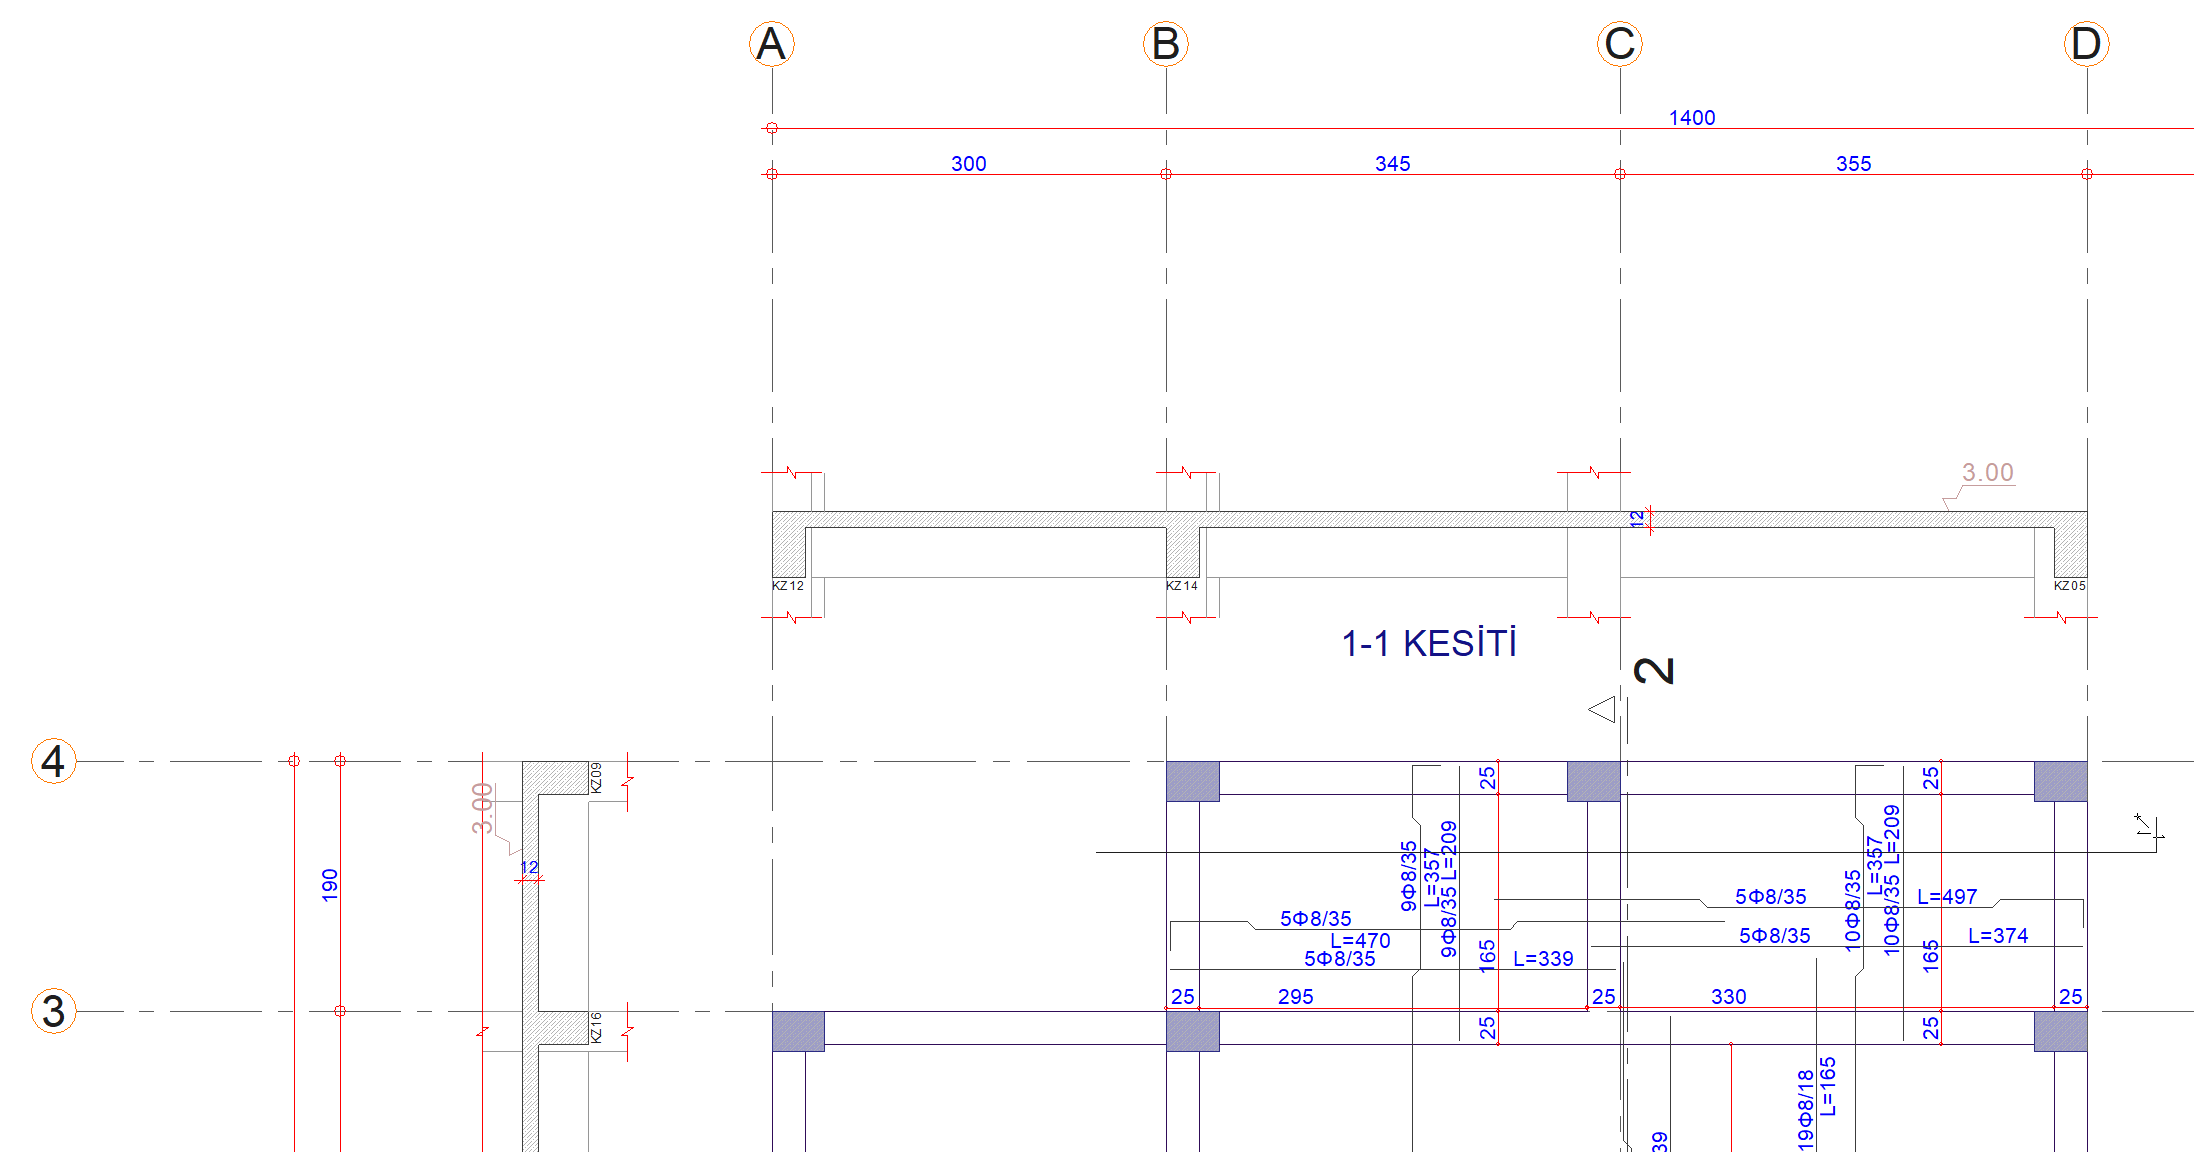Select the L=497 rebar length text

coord(1946,897)
